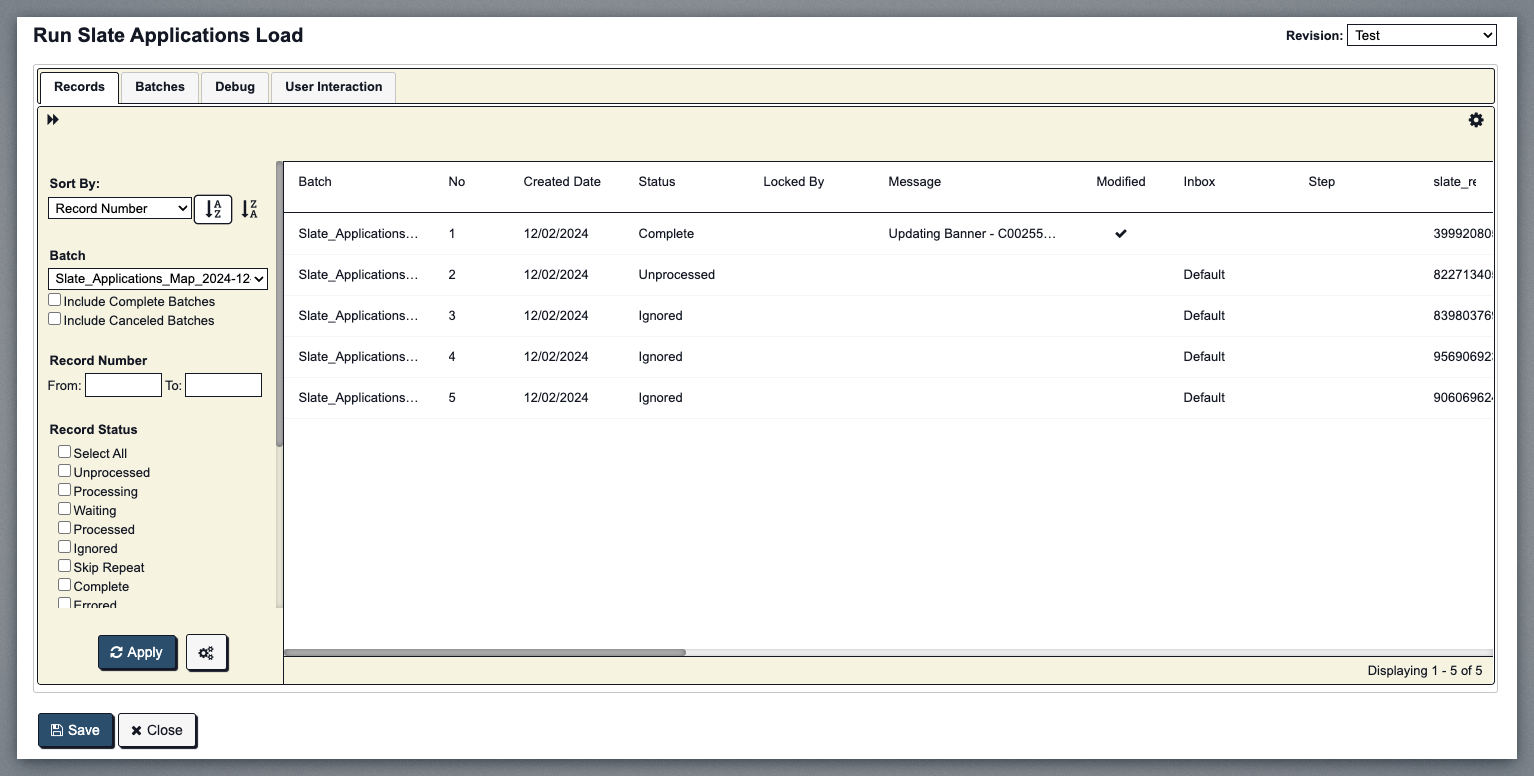
Task: Tick the Ignored status checkbox
Action: pos(65,547)
